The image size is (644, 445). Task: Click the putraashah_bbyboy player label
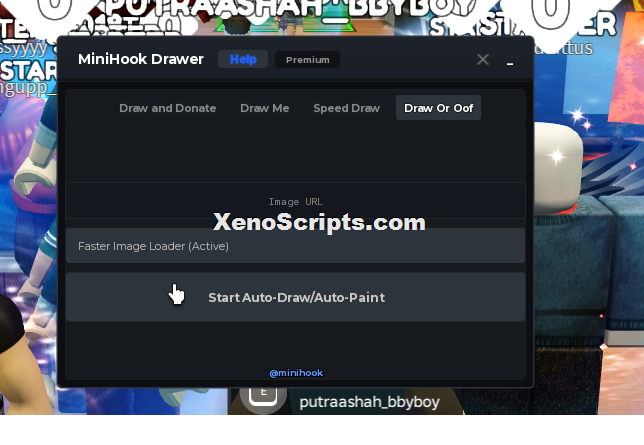point(370,402)
